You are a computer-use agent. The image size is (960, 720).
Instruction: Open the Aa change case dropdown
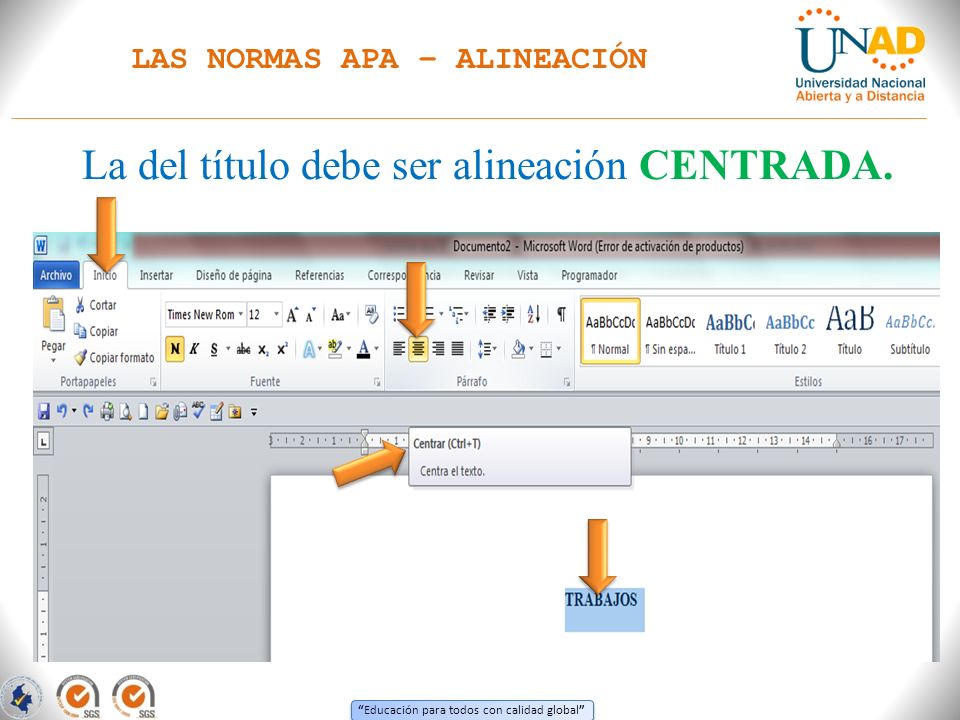click(340, 315)
